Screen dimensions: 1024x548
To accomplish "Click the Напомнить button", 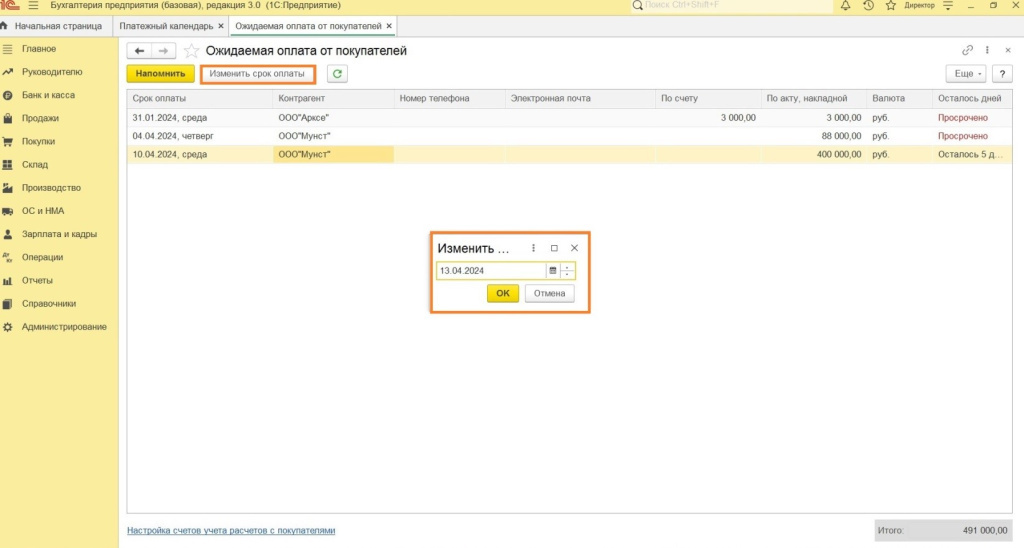I will pyautogui.click(x=160, y=74).
